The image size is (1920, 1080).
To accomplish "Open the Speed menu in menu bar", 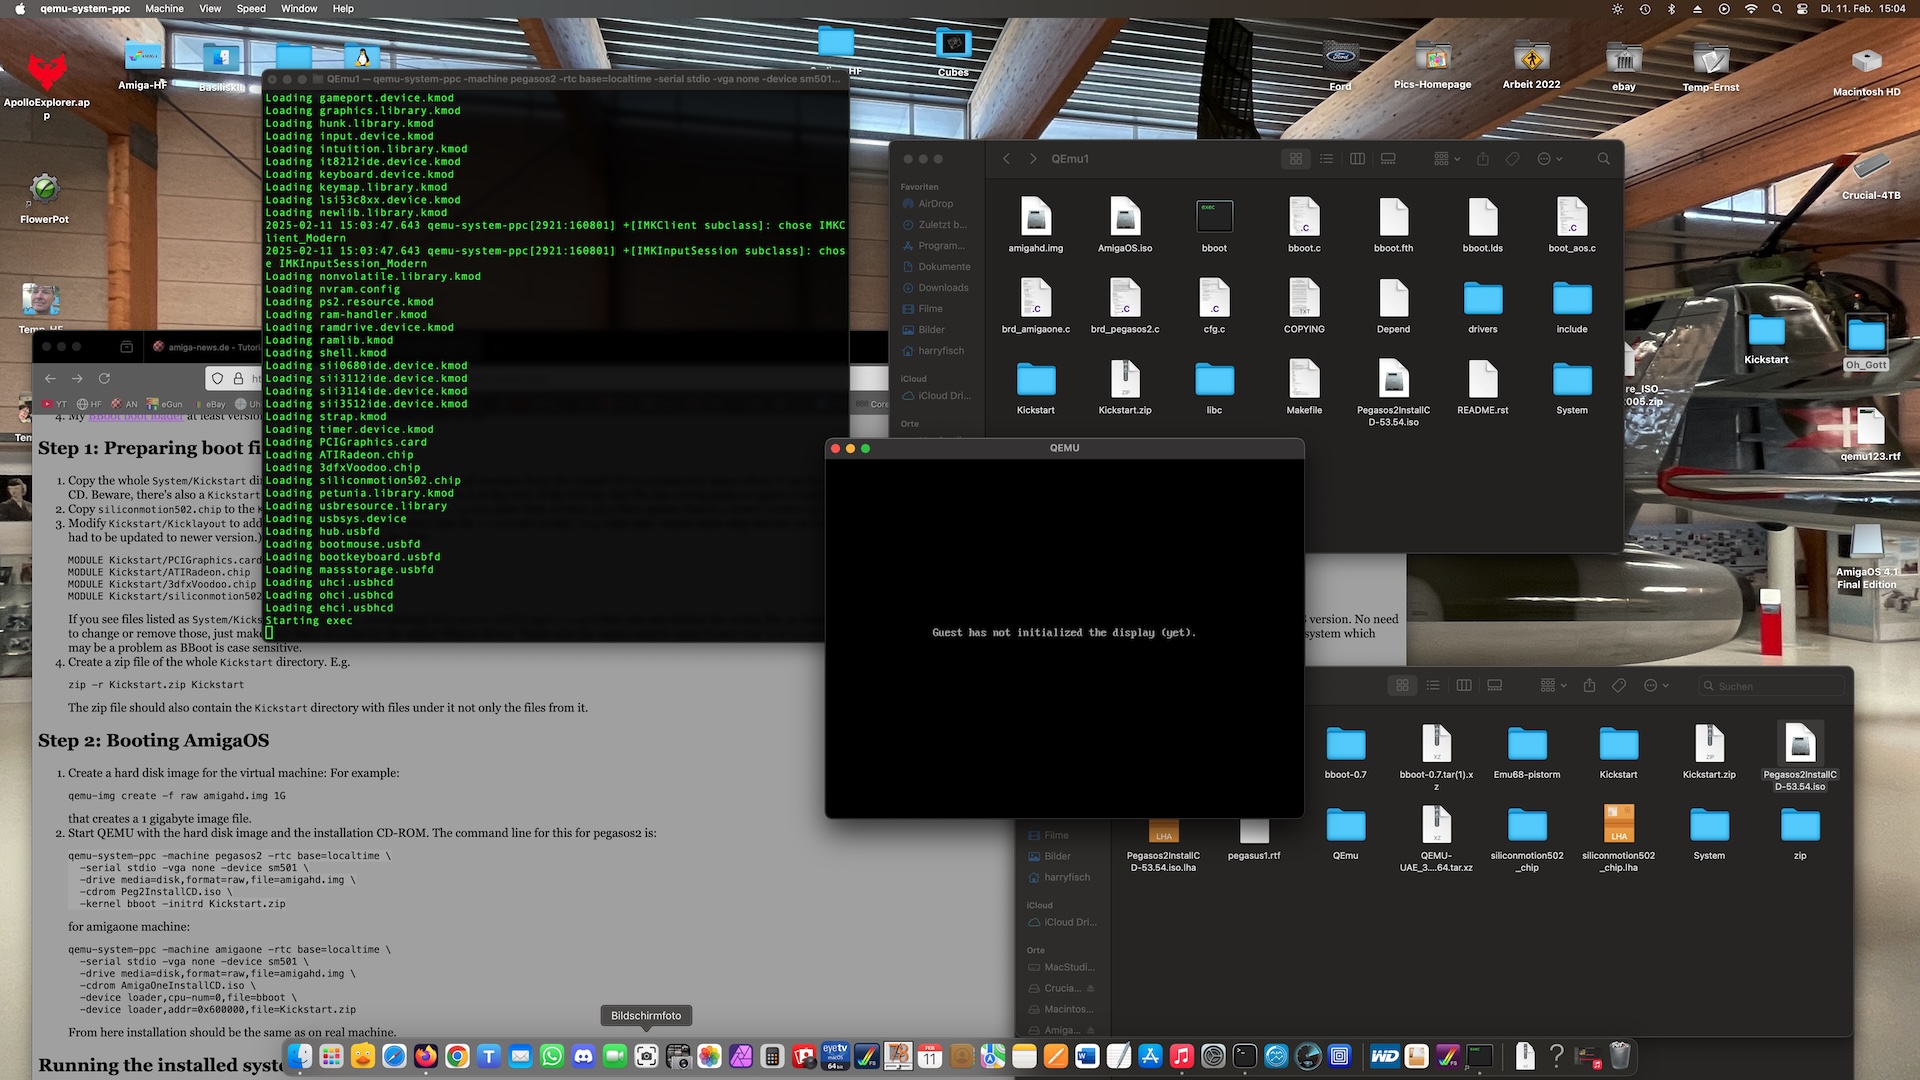I will (251, 8).
